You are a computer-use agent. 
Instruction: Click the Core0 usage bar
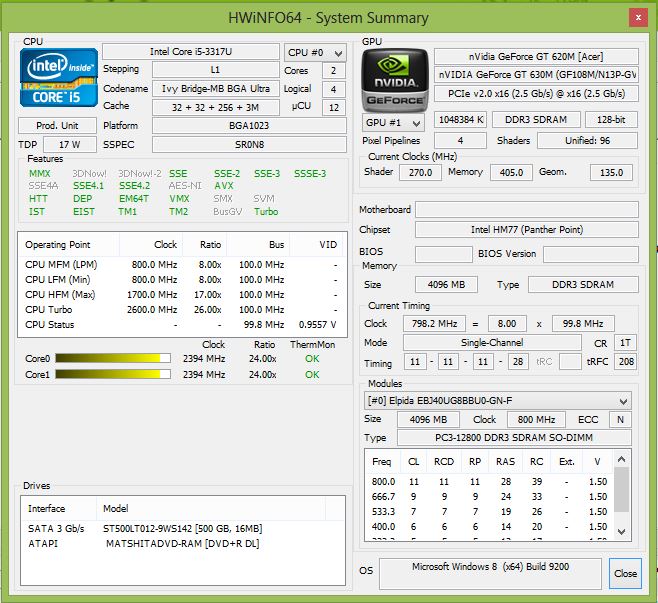(113, 358)
